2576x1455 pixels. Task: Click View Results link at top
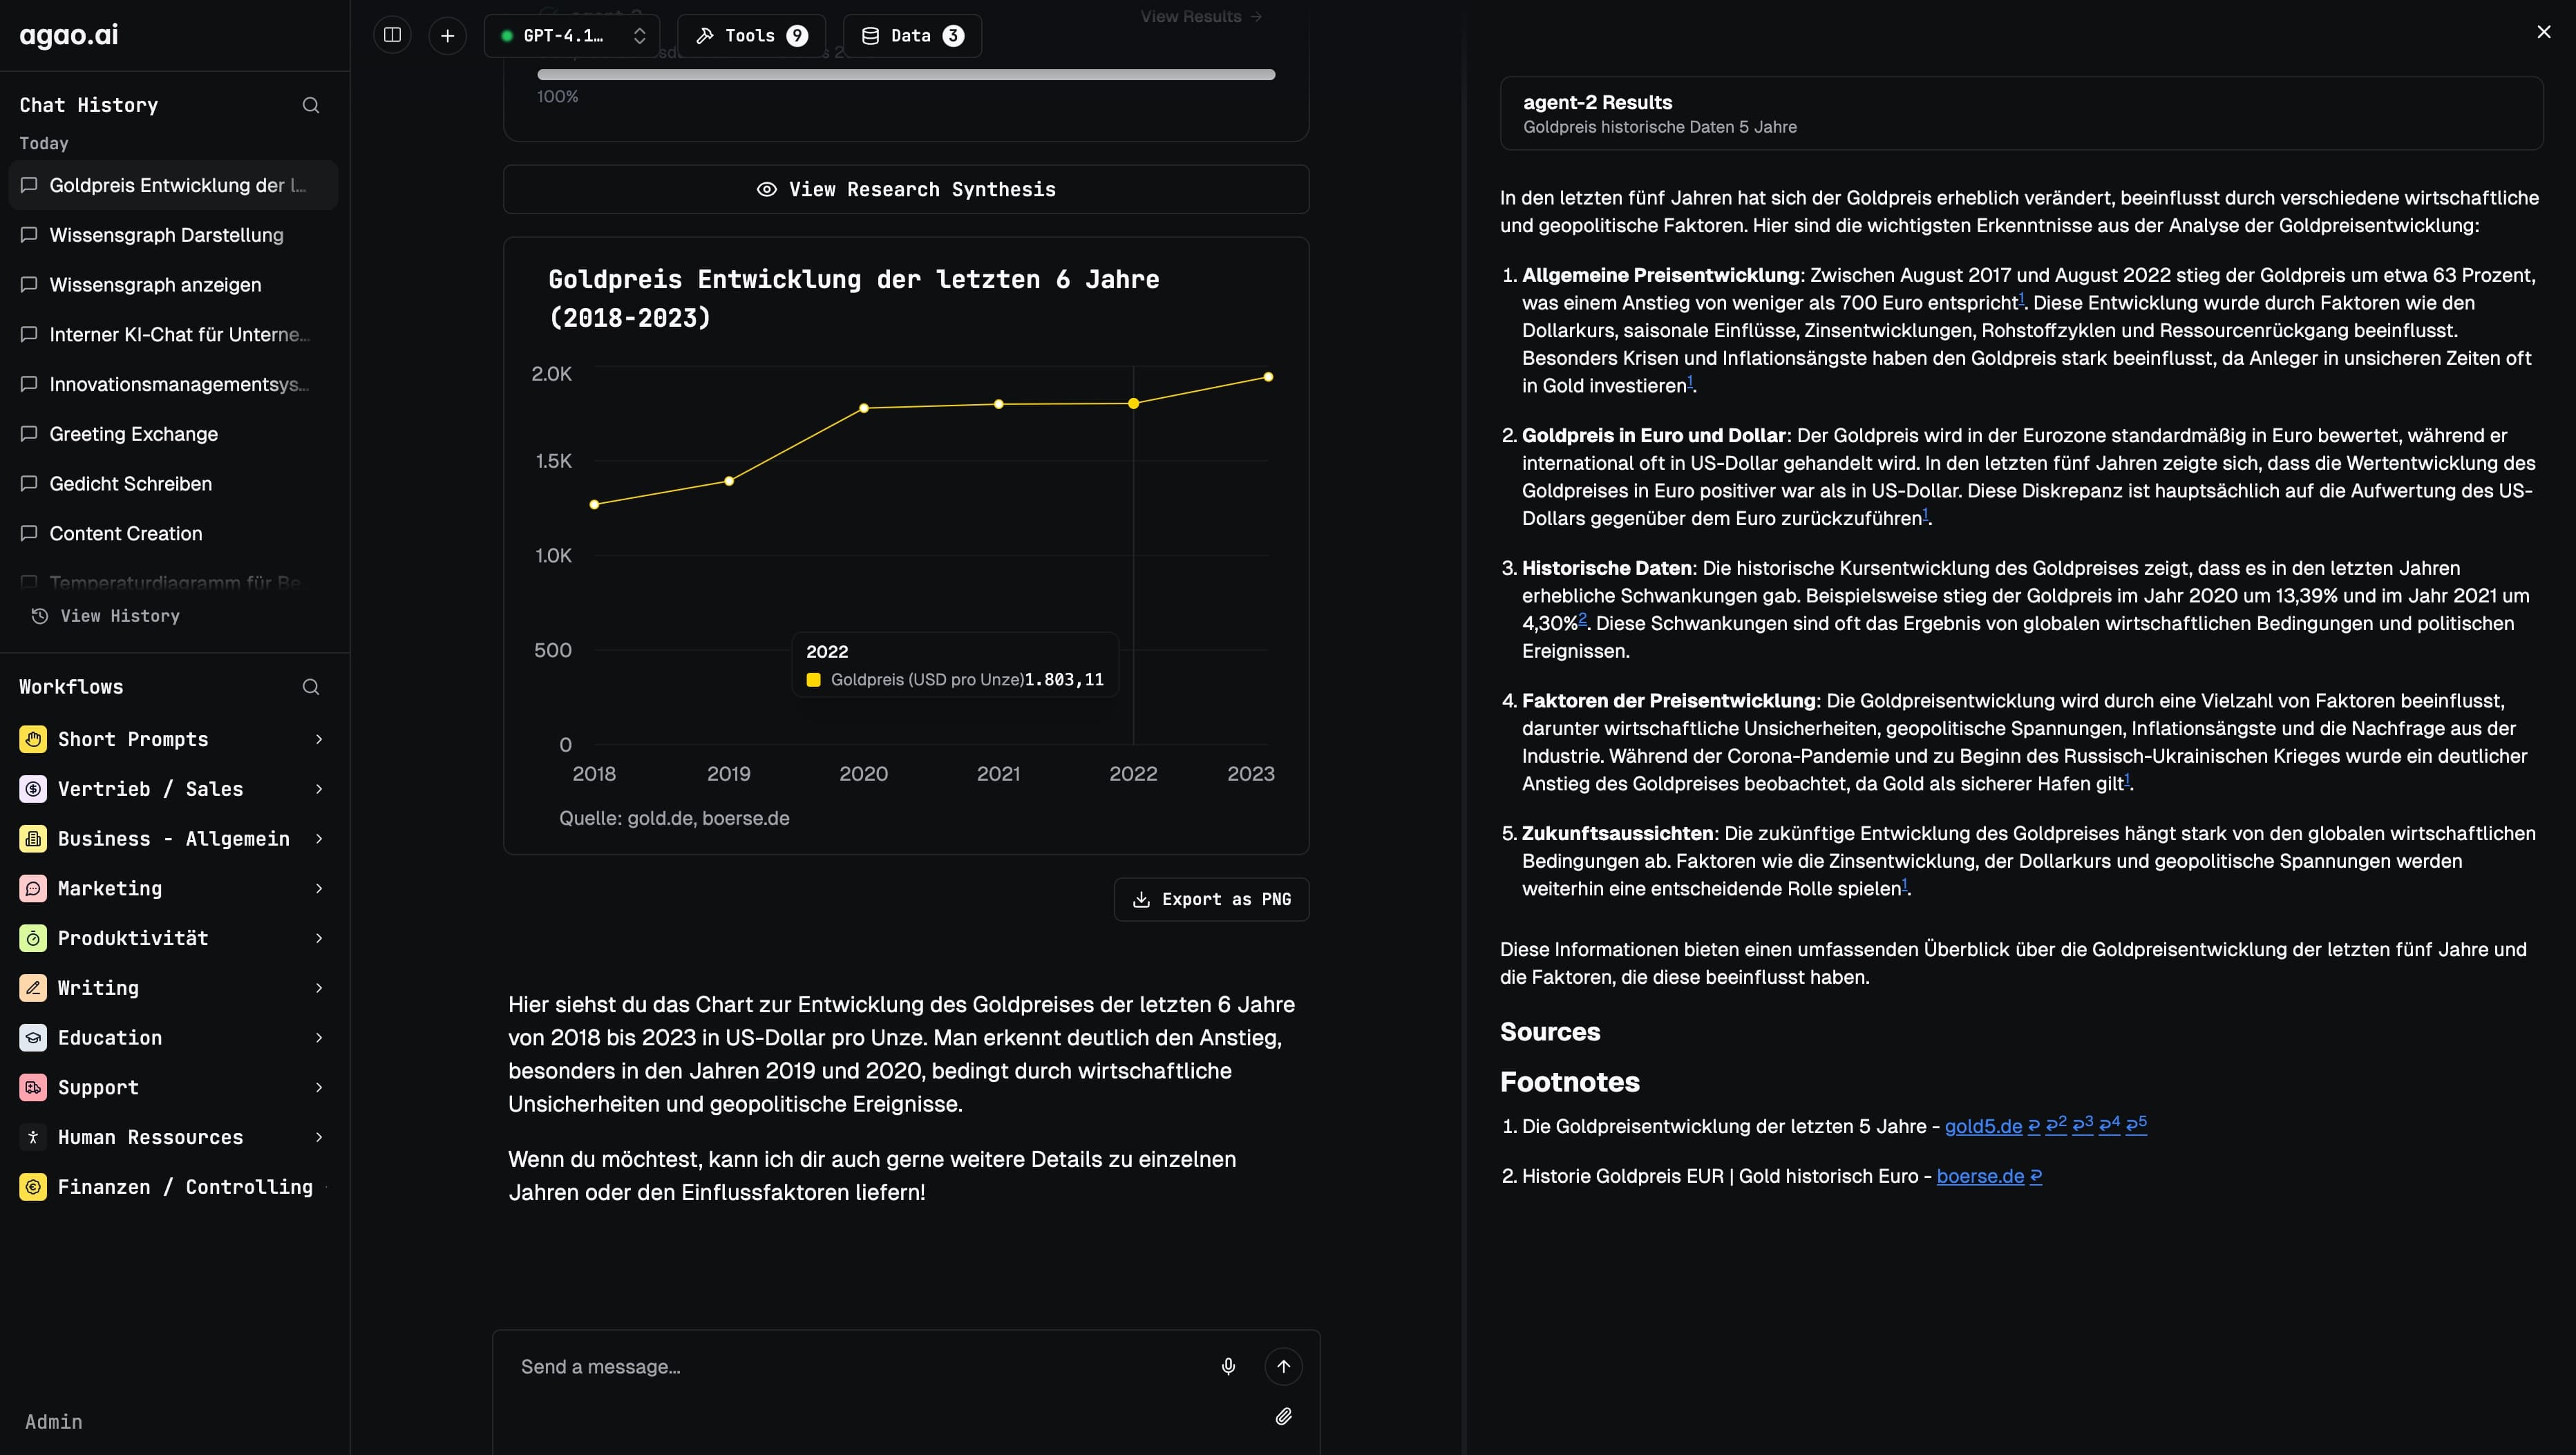[x=1201, y=16]
